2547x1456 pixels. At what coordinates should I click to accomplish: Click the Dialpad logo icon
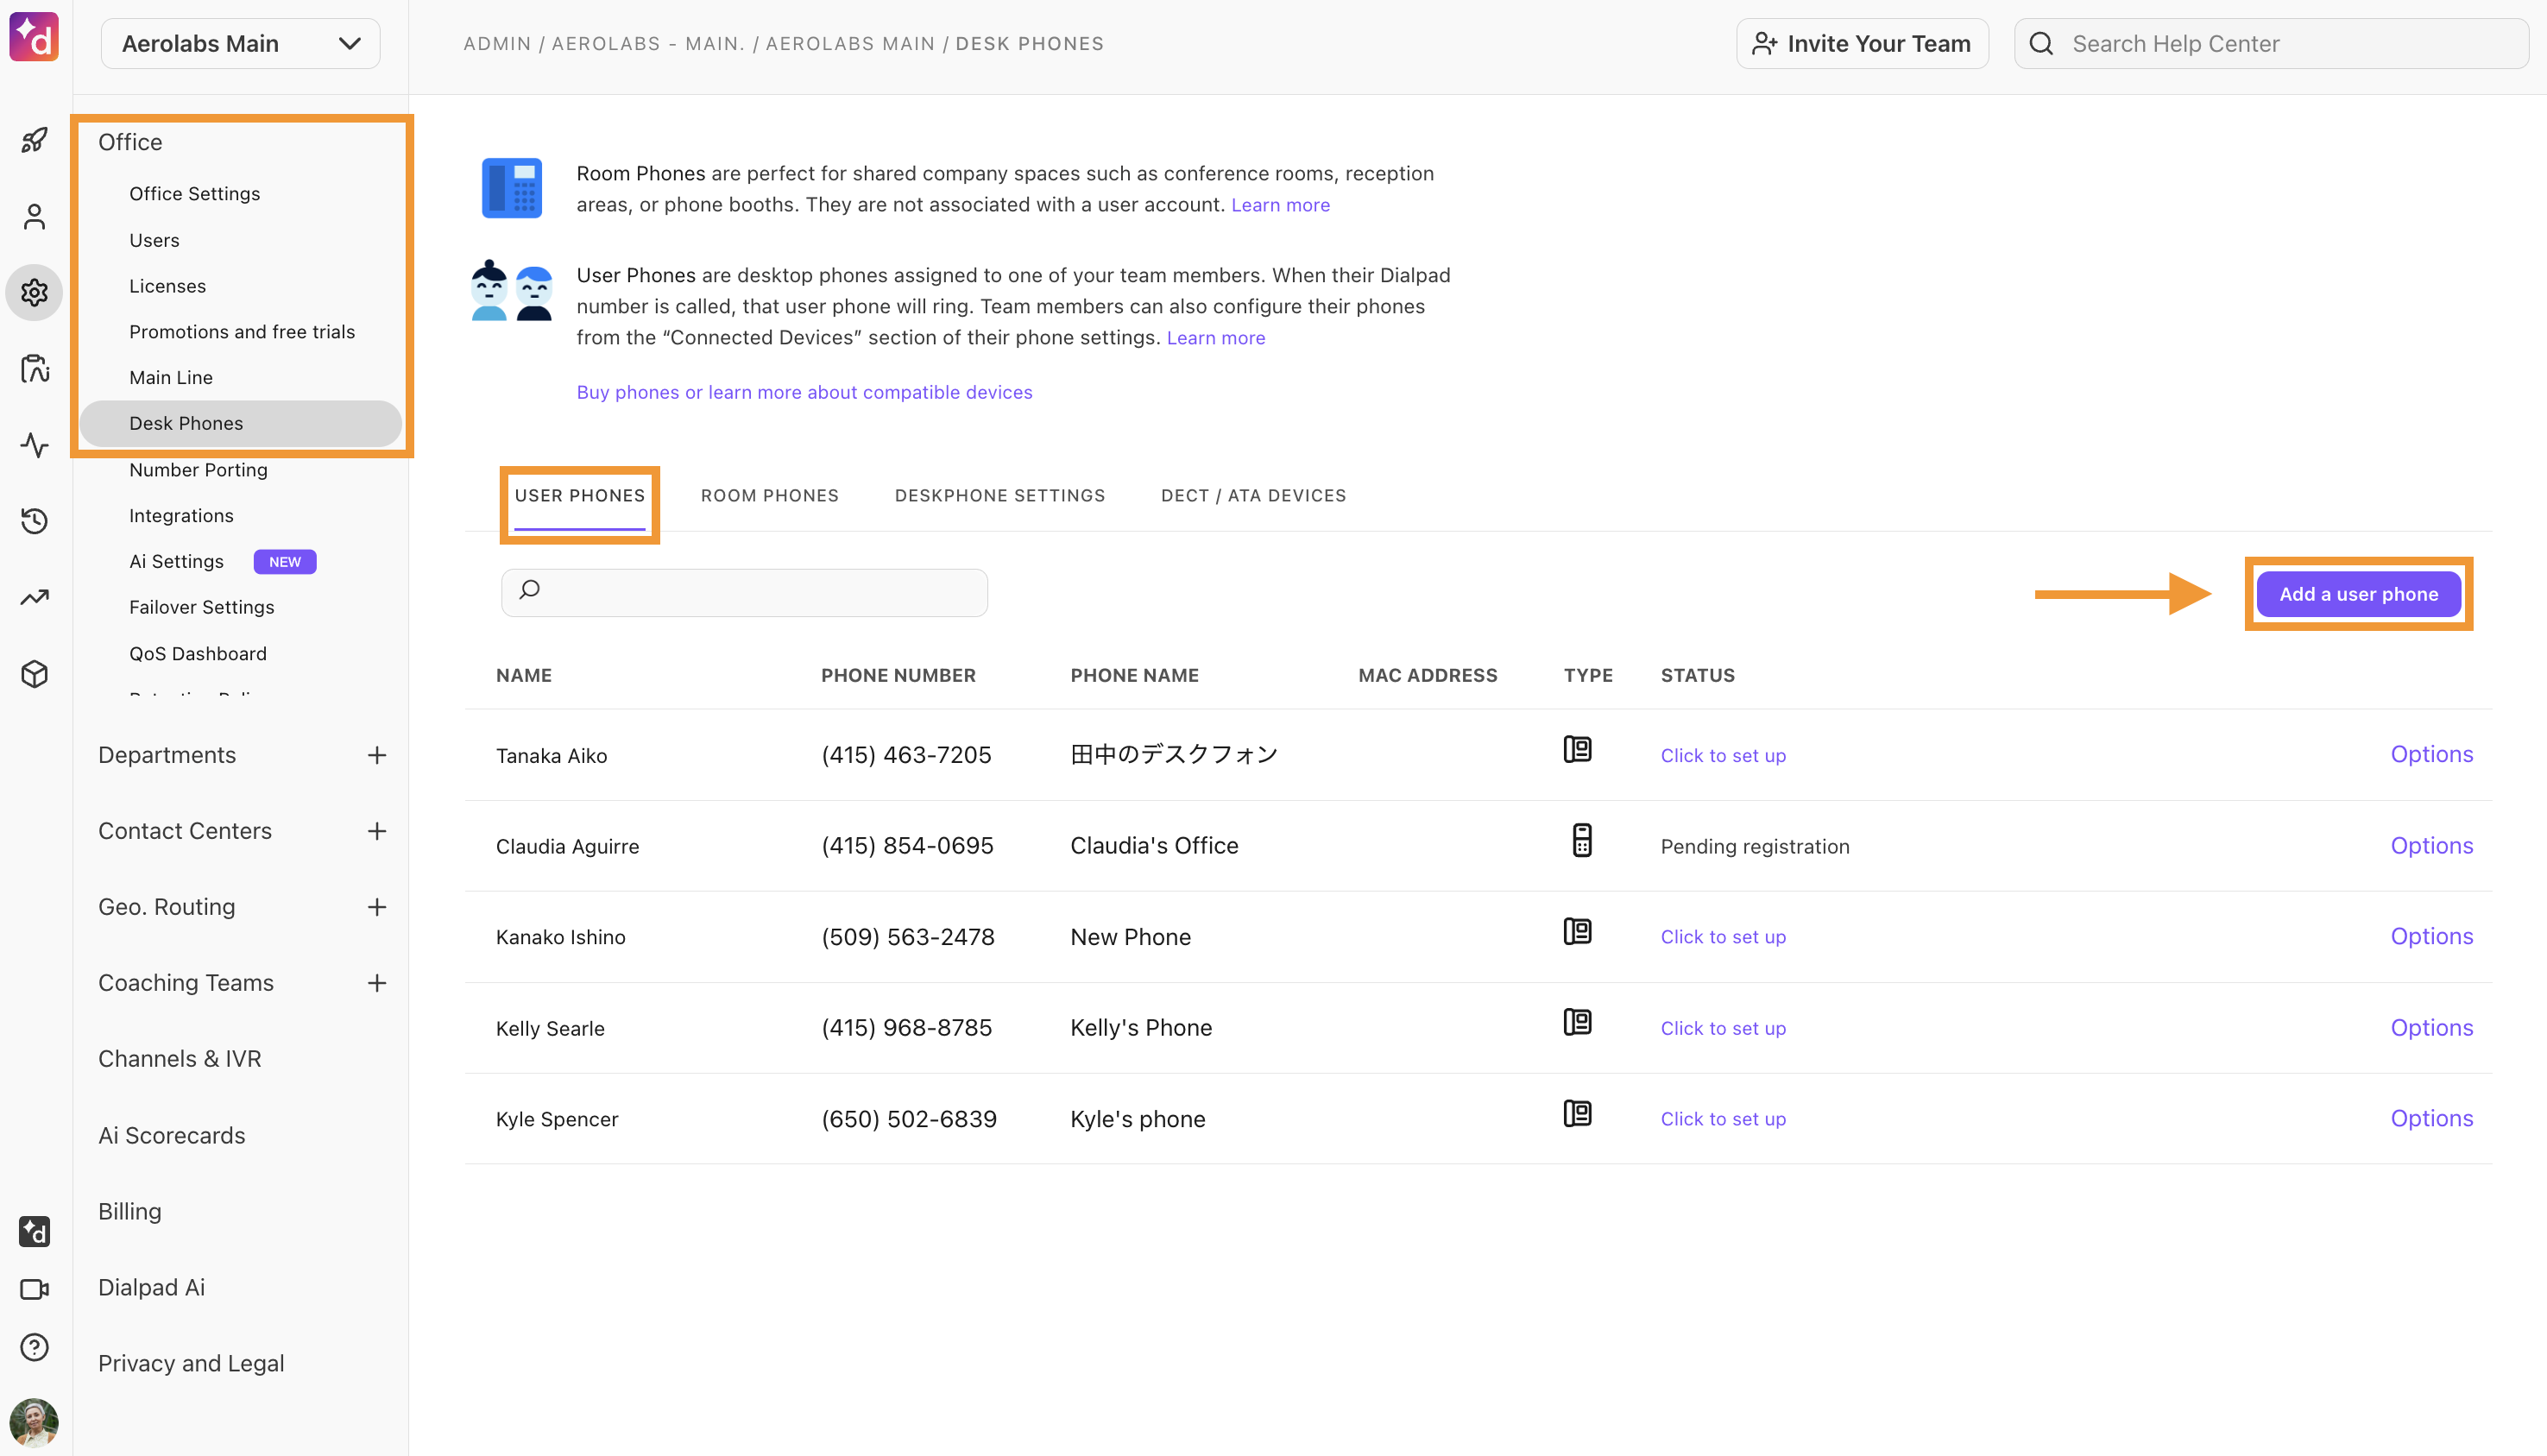pos(34,37)
